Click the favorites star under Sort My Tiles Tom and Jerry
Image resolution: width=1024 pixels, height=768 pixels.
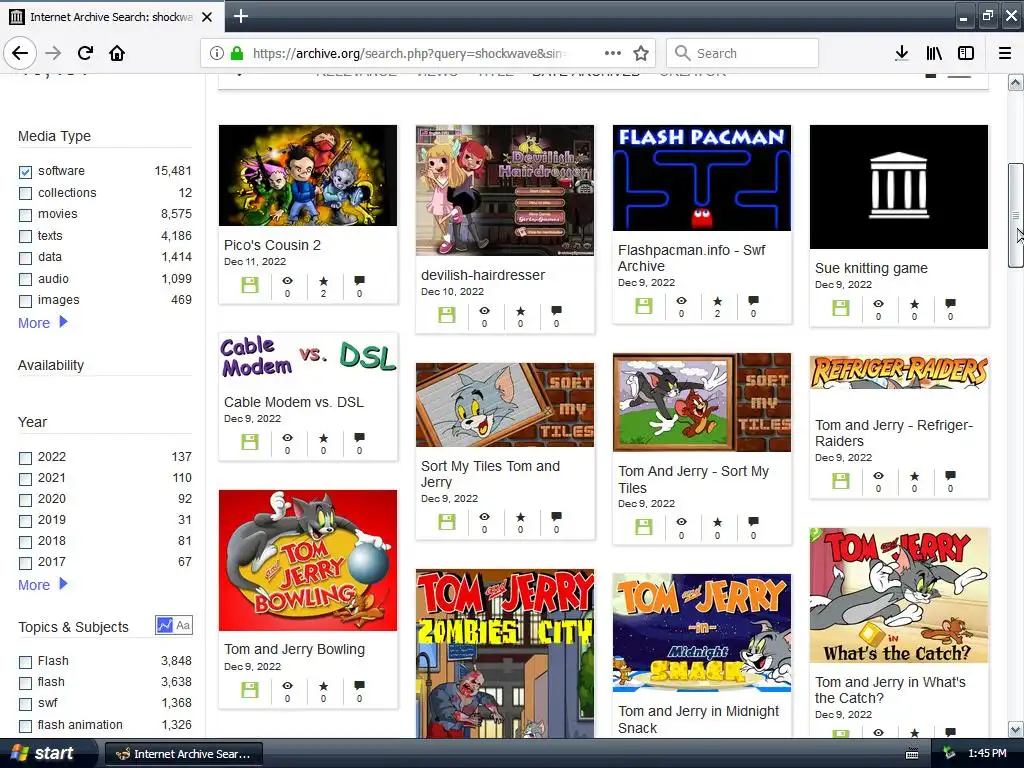(x=520, y=517)
